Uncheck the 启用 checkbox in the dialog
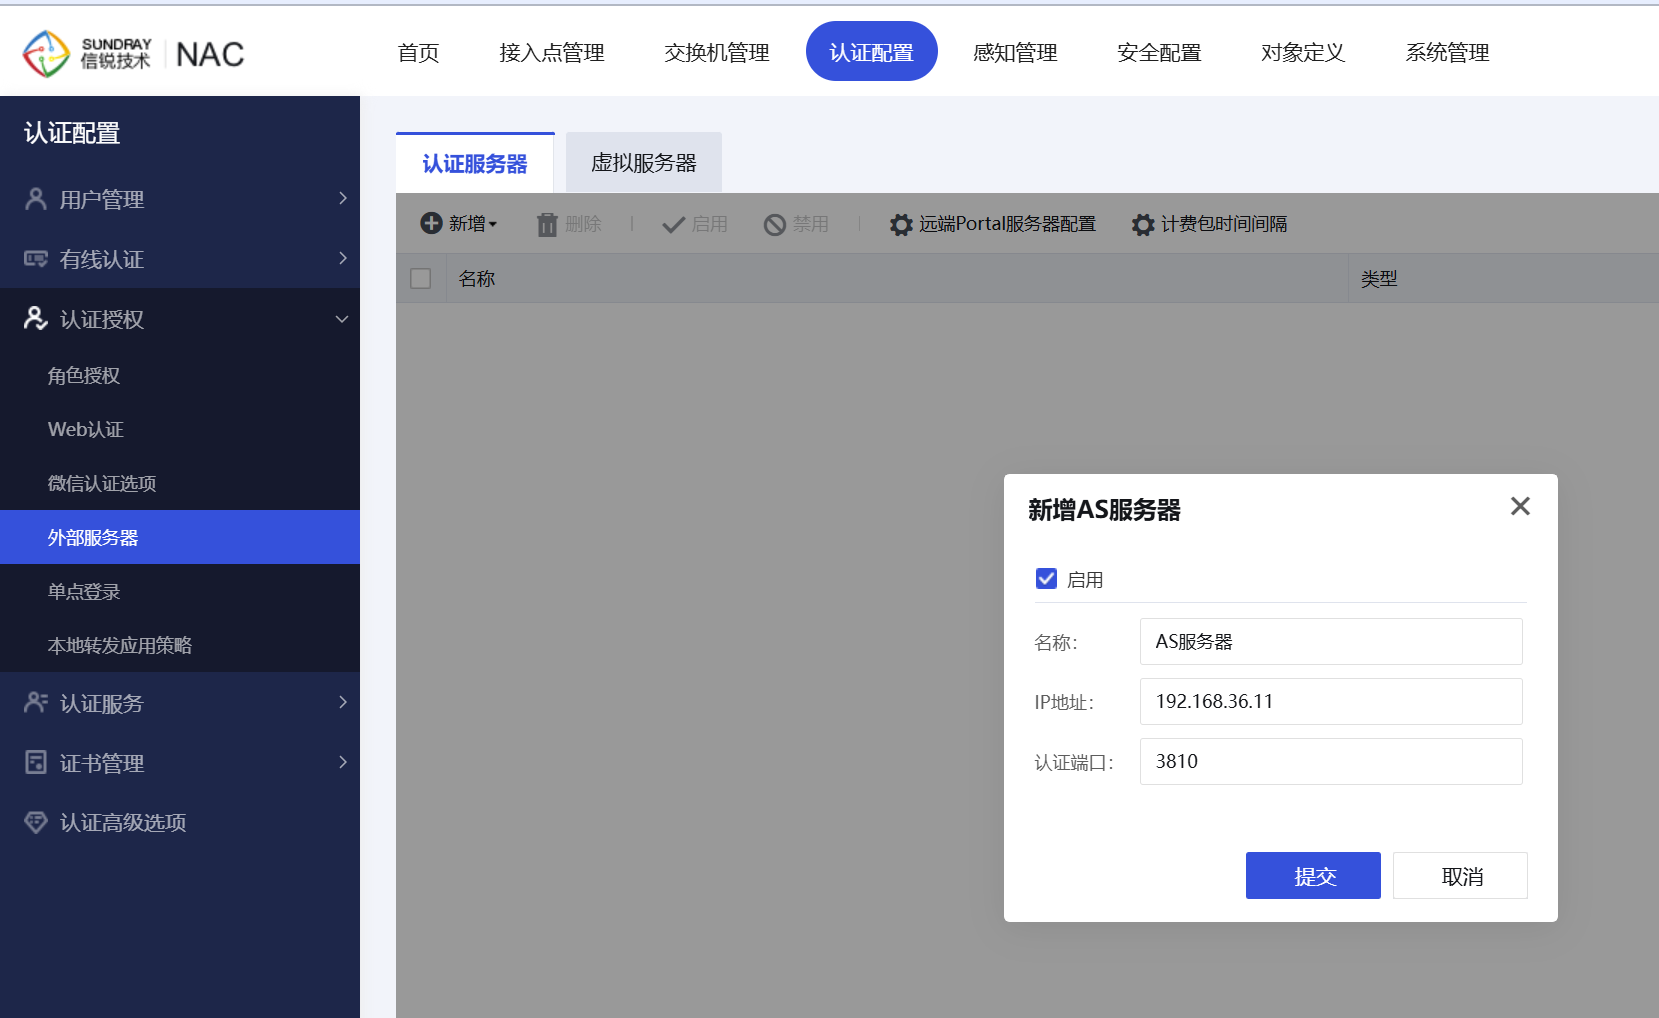The height and width of the screenshot is (1018, 1659). 1046,579
